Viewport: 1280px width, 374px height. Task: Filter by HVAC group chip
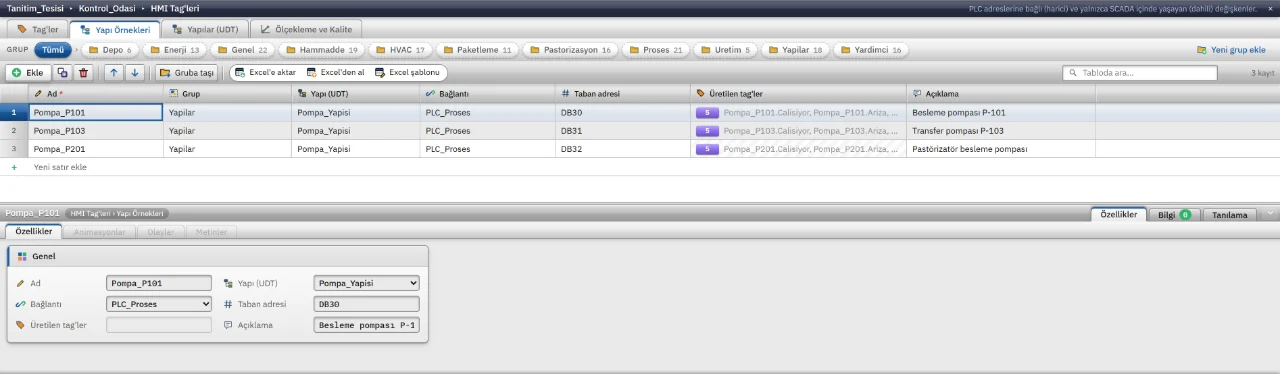pos(400,49)
